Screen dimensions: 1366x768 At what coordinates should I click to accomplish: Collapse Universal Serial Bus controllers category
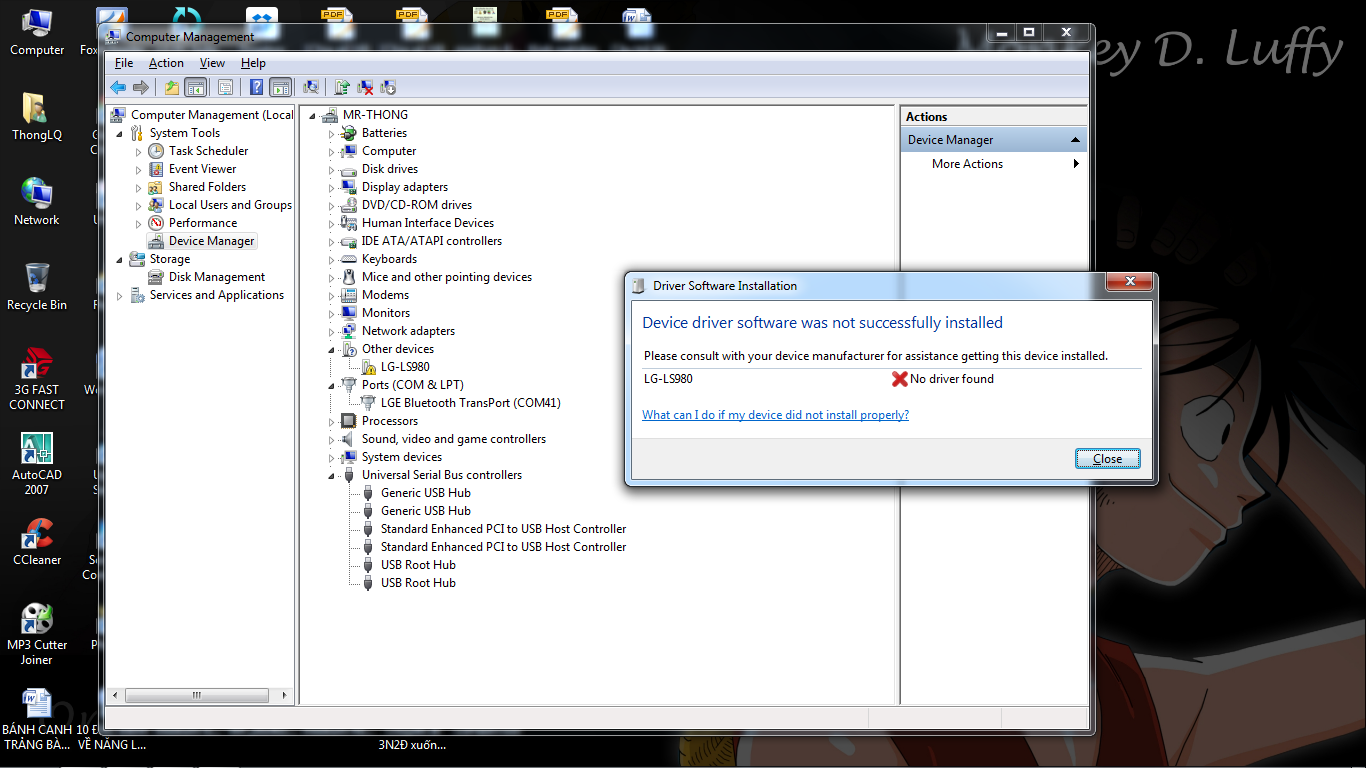pos(332,475)
